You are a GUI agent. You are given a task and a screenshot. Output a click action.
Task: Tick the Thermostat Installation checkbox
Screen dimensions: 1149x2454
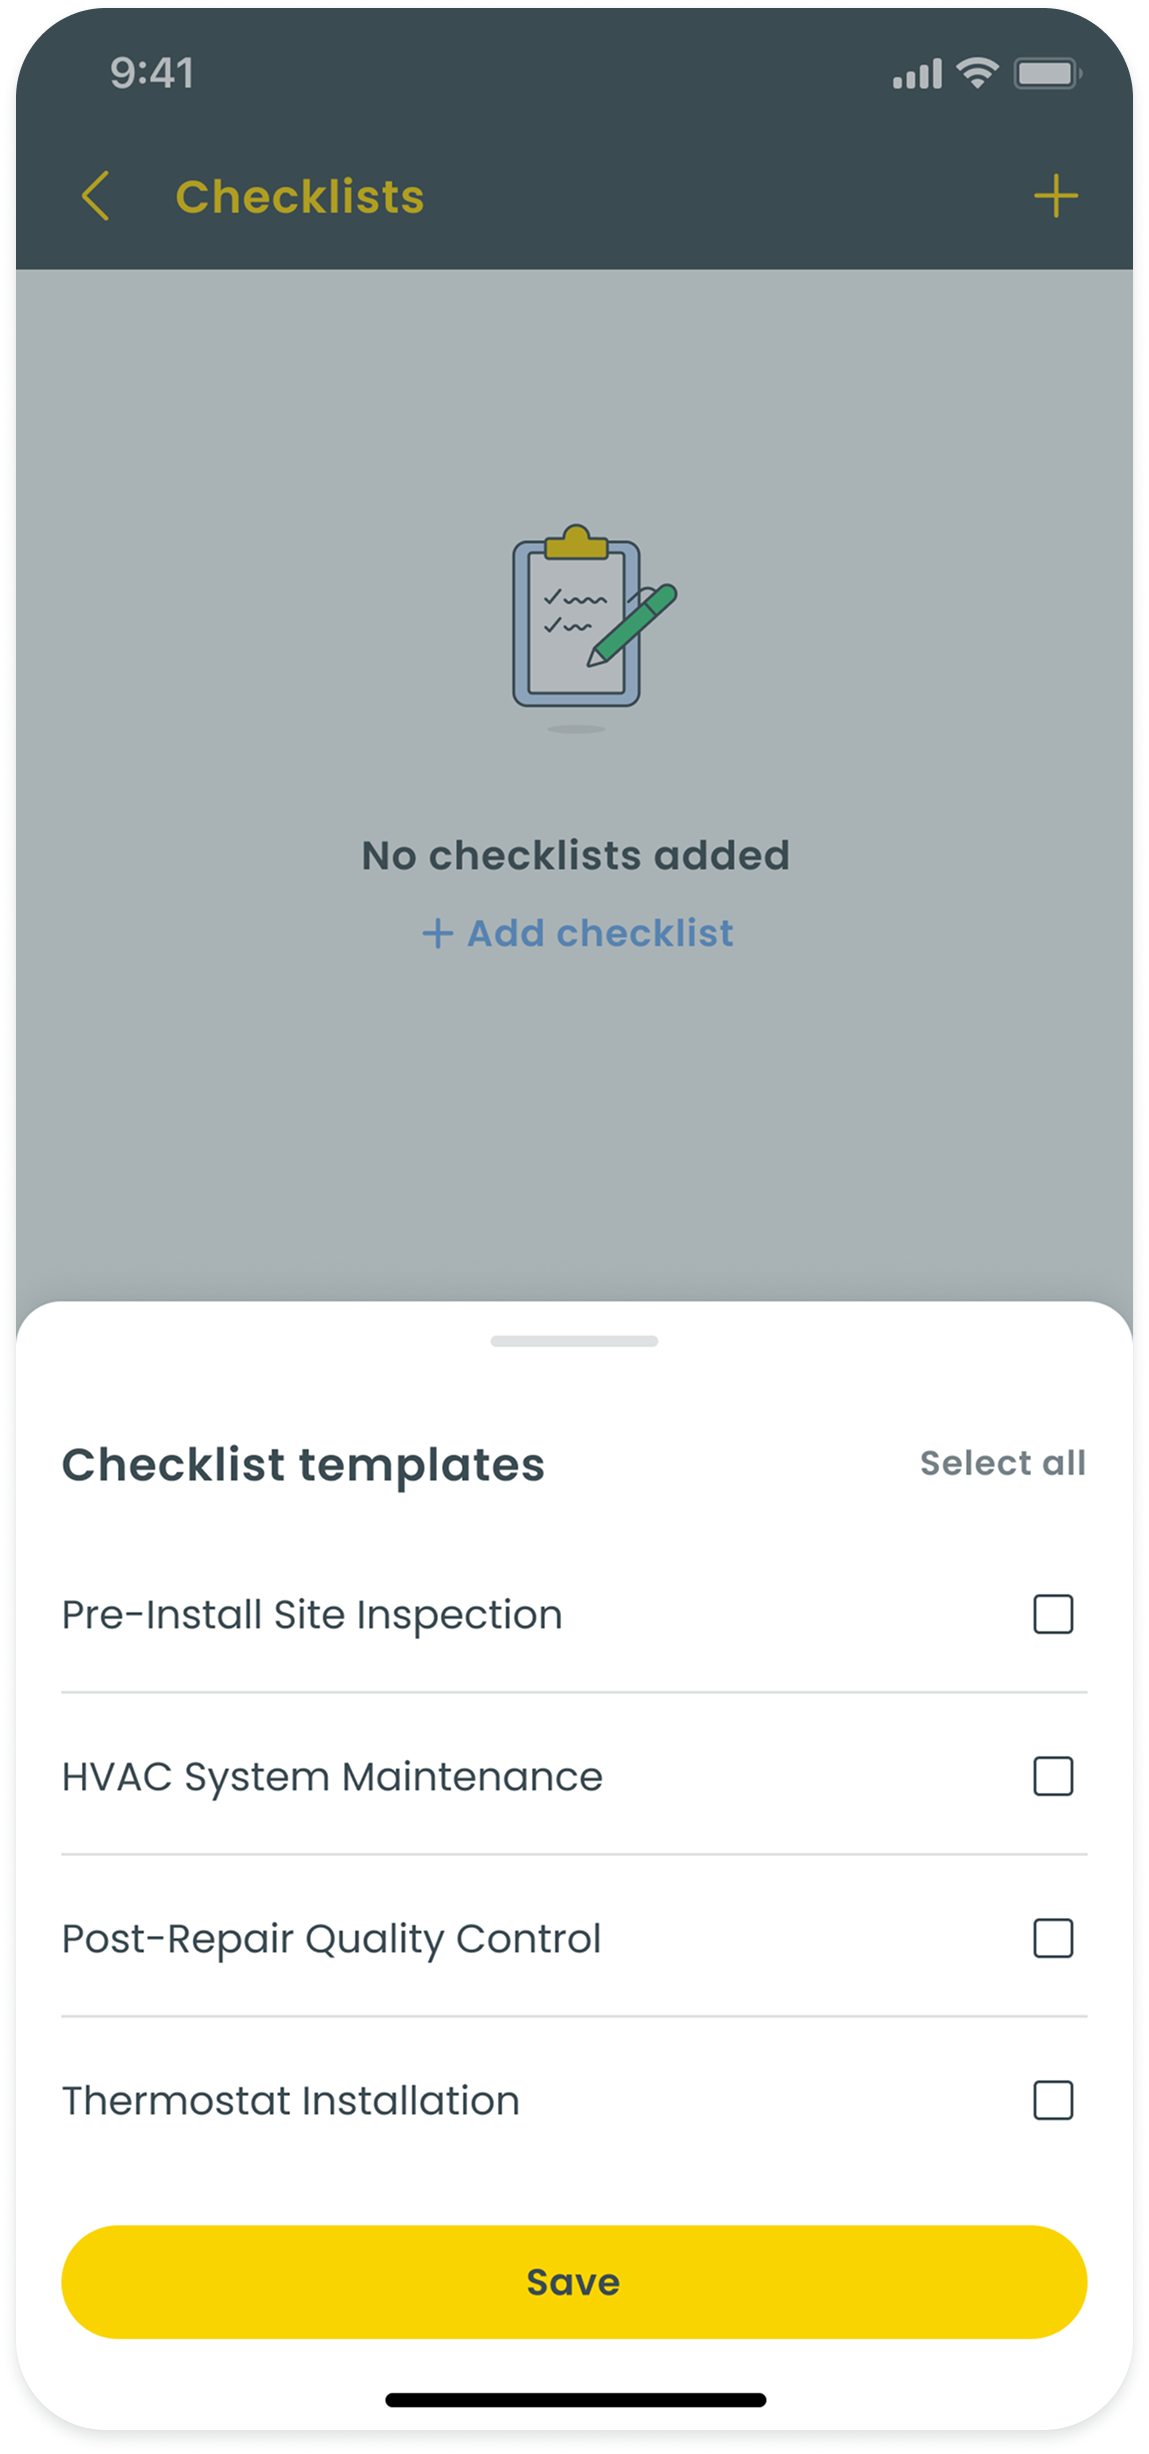point(1053,2100)
